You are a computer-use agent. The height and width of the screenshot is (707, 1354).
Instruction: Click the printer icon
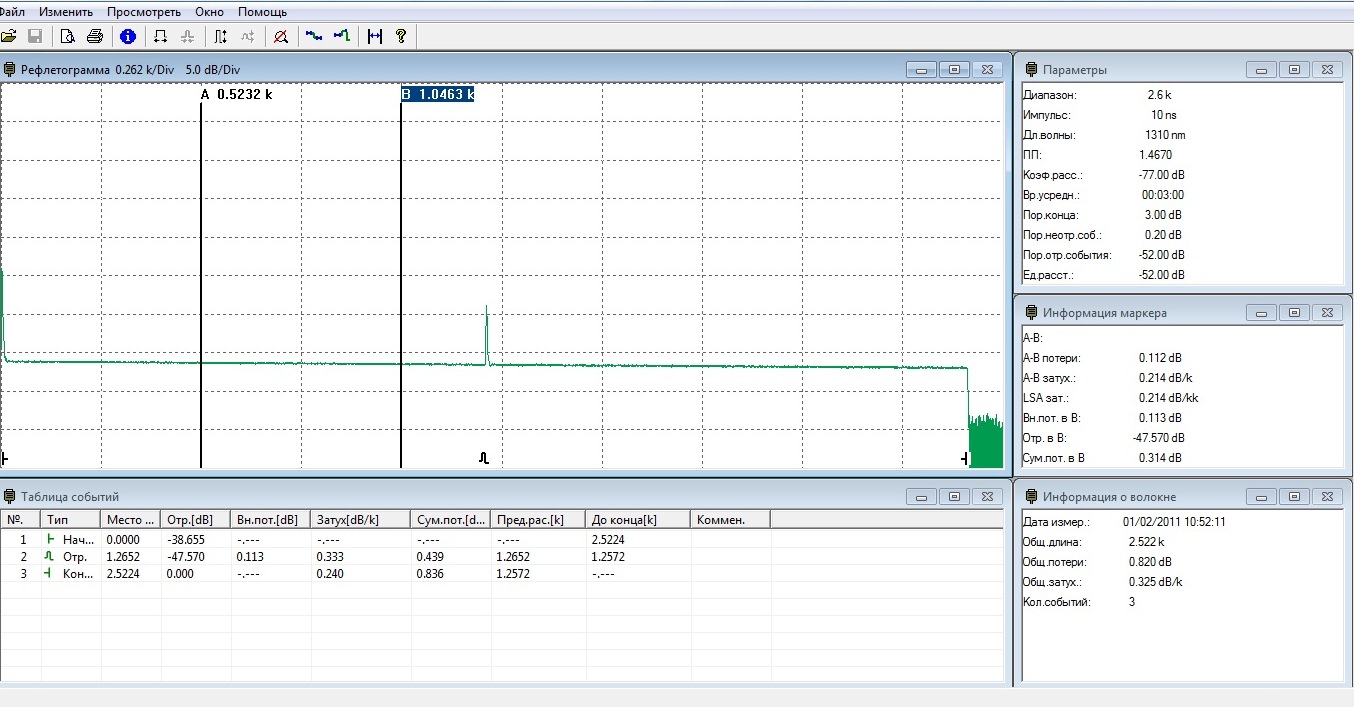95,37
